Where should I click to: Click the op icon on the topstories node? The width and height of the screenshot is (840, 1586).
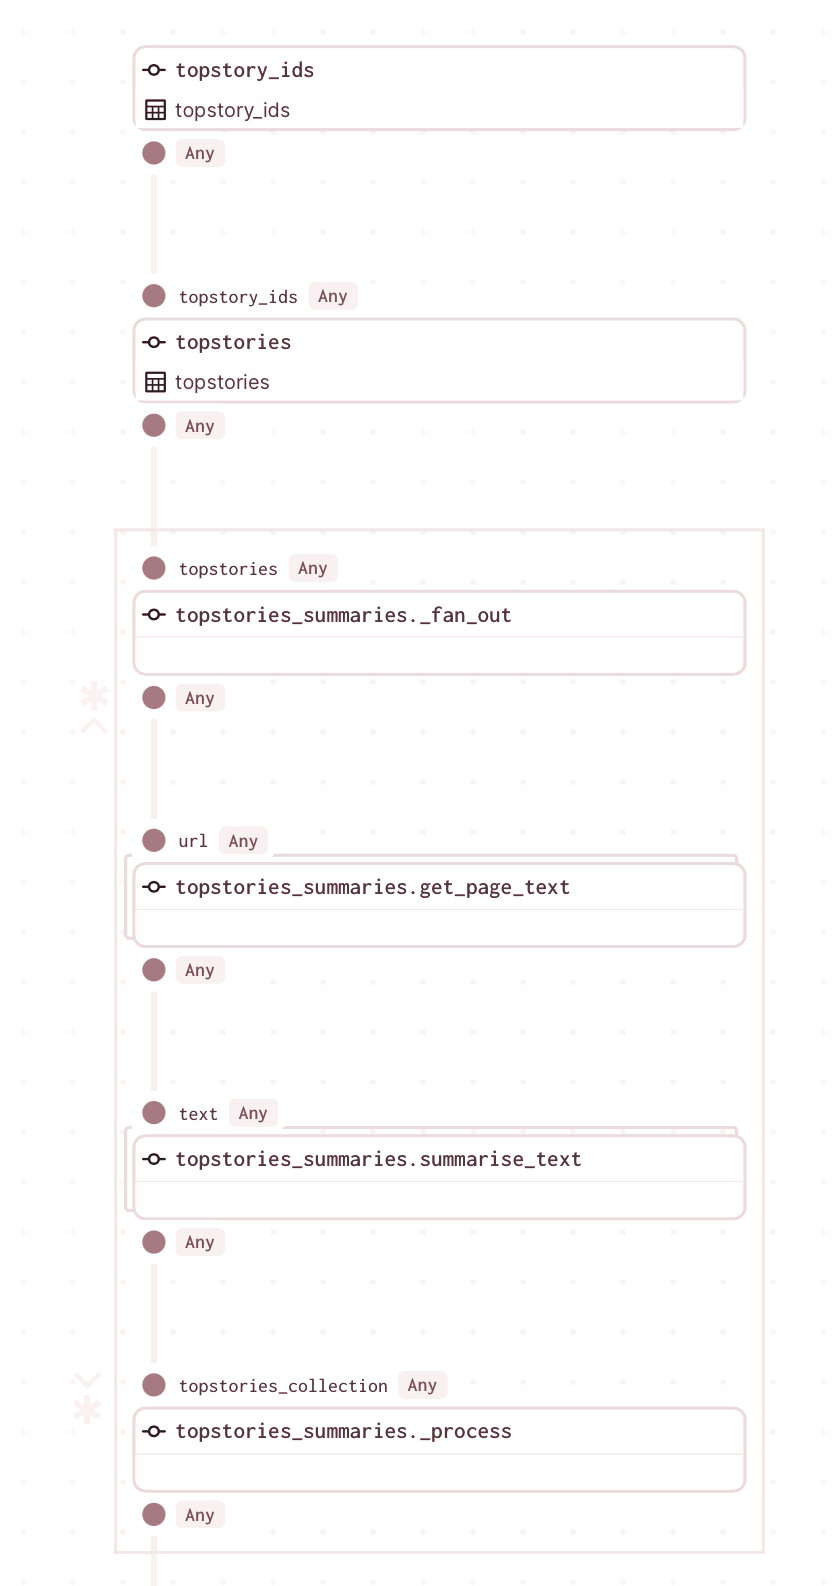154,342
